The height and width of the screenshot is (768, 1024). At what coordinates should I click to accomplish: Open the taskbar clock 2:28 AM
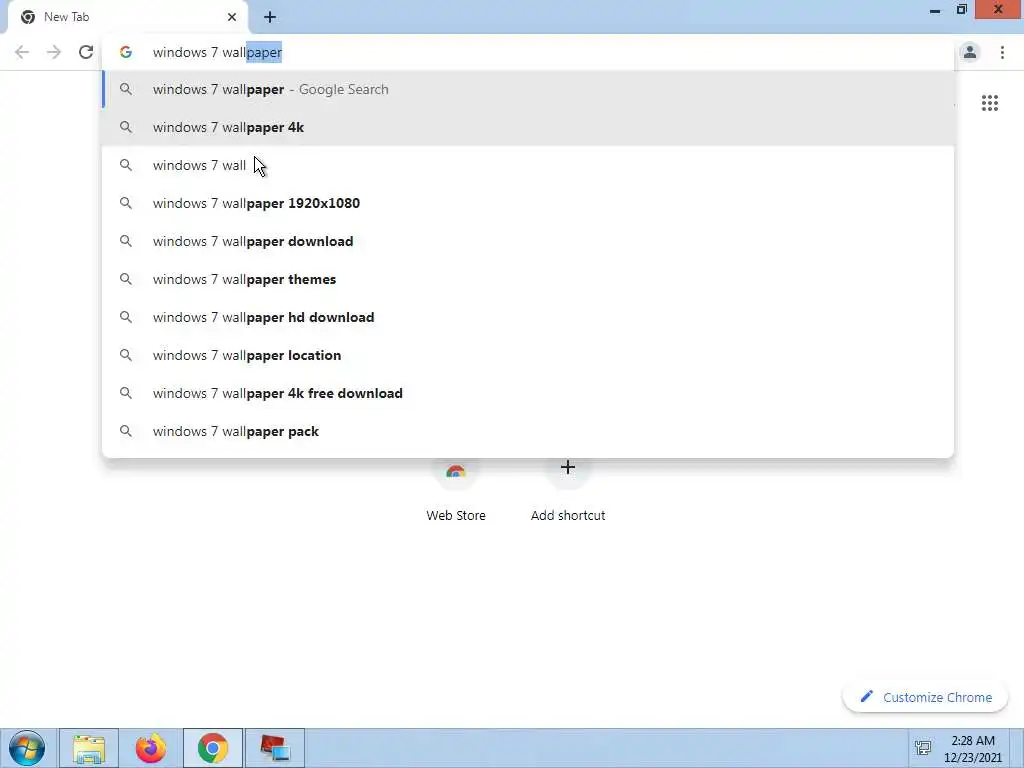[972, 748]
